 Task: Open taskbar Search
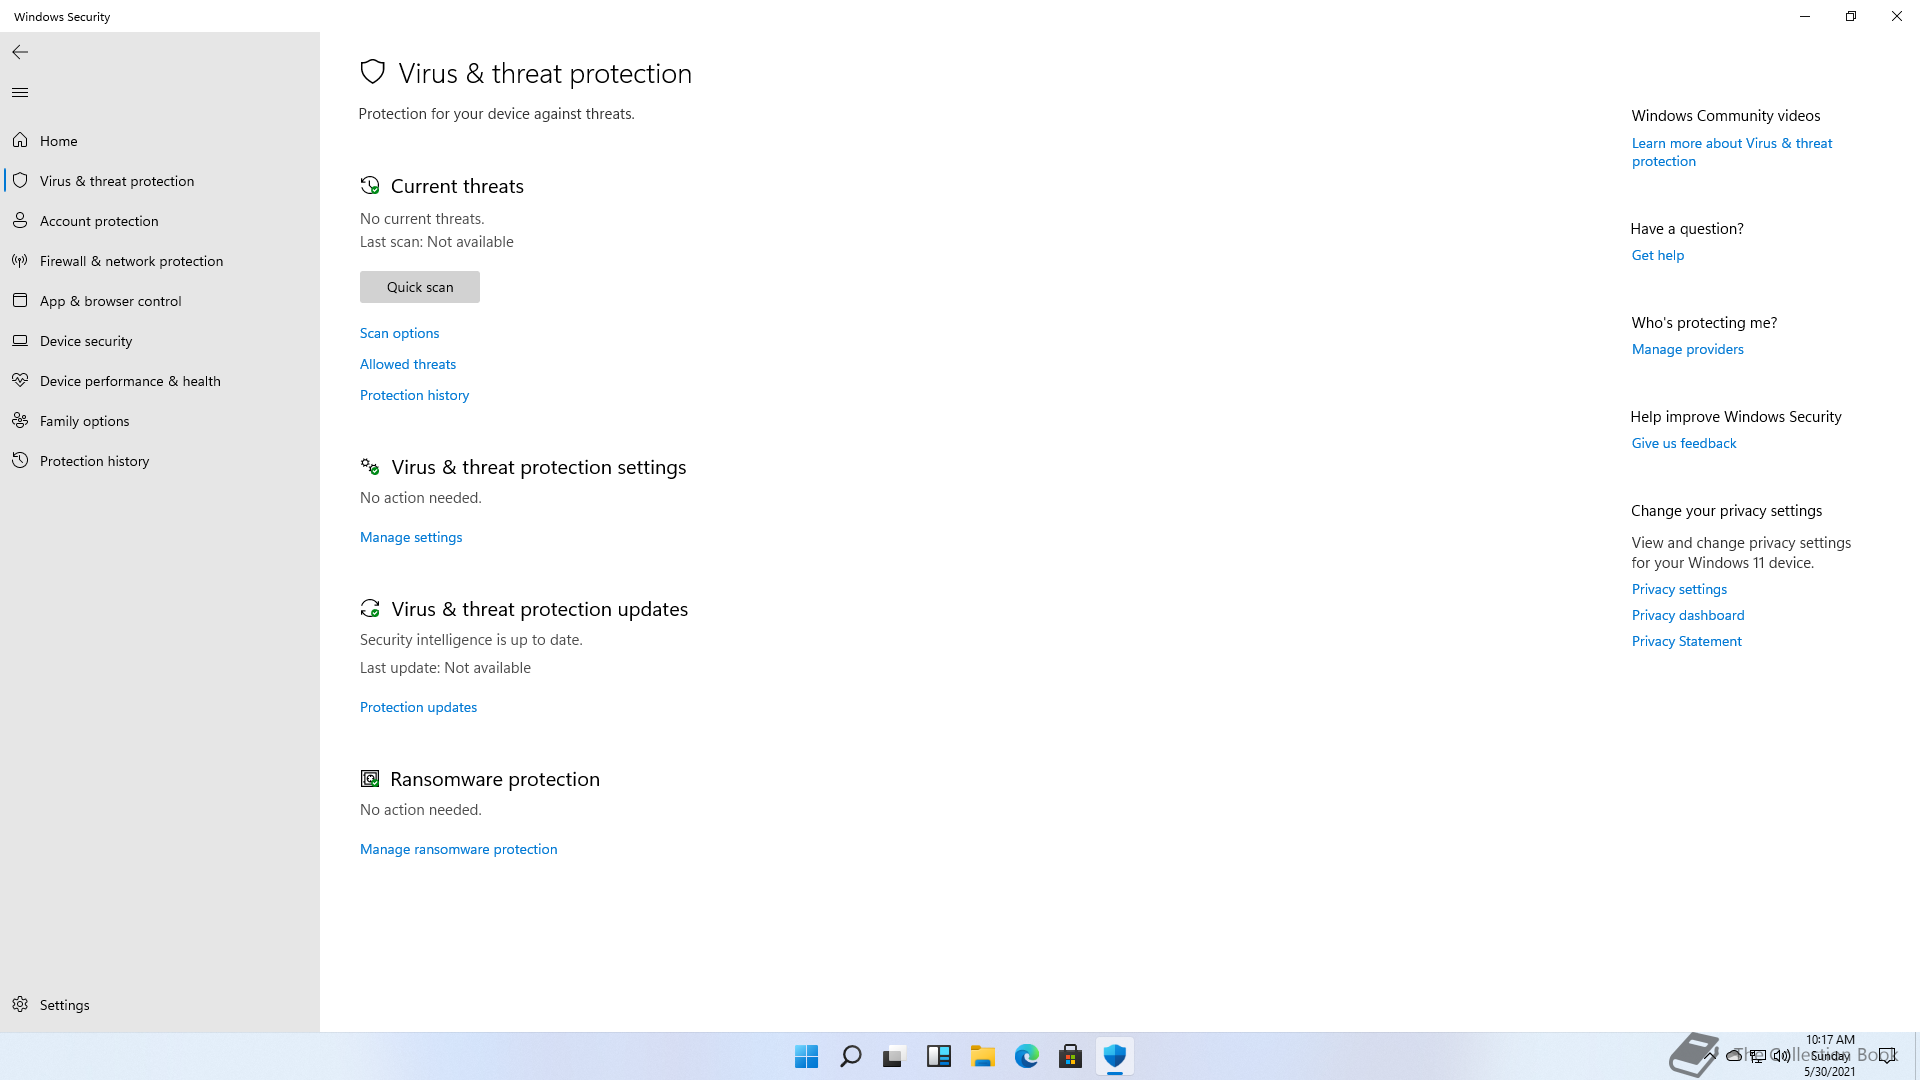coord(851,1056)
